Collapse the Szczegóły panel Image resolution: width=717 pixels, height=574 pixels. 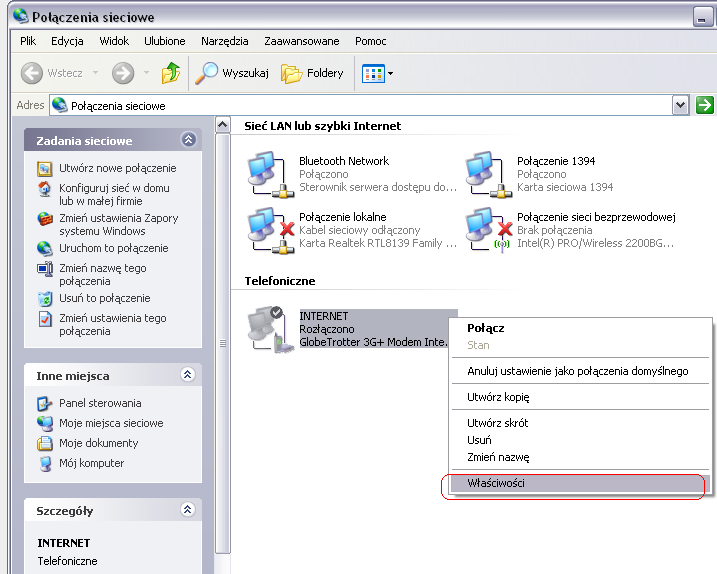point(187,509)
